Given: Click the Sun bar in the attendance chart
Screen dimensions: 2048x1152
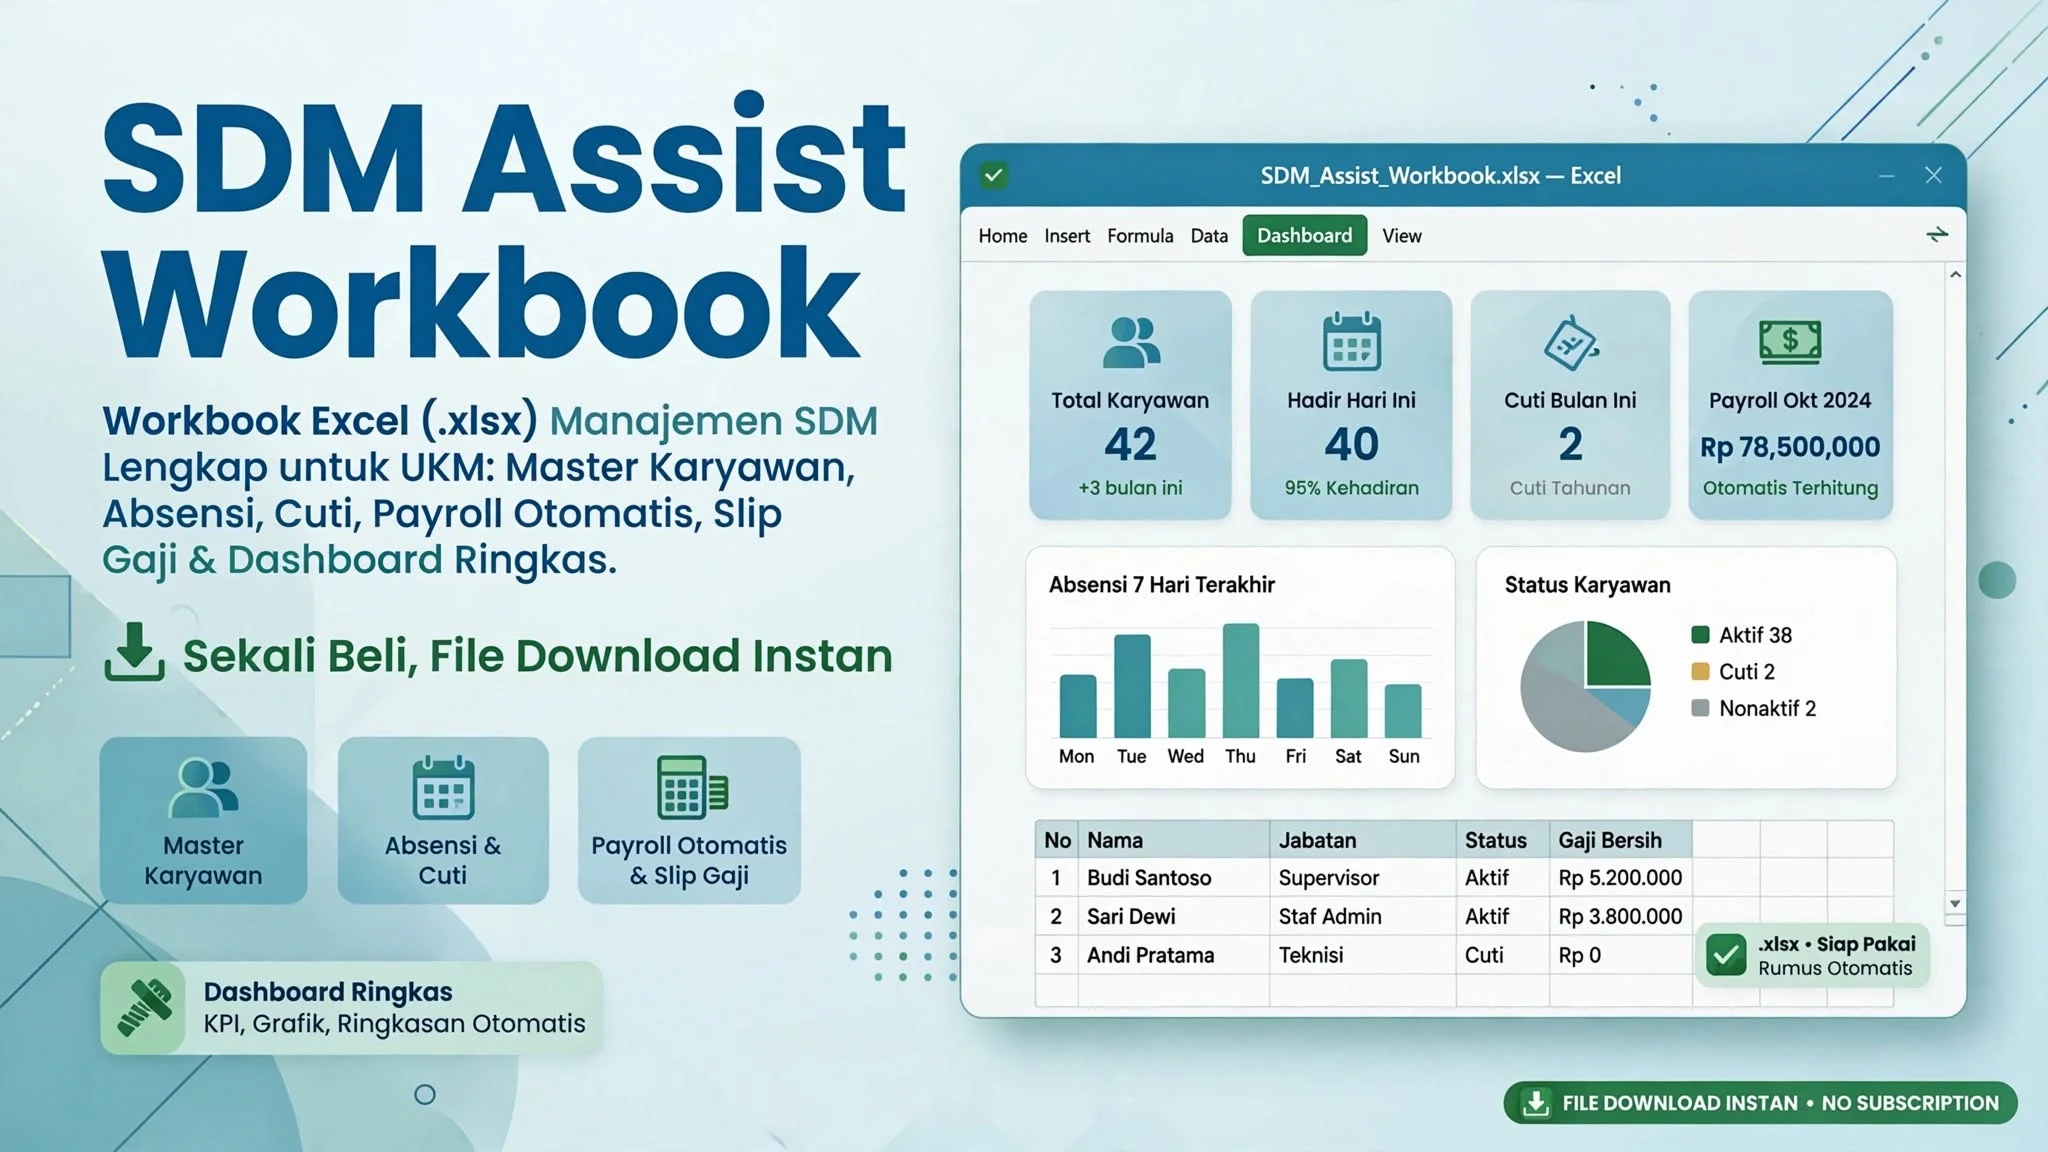Looking at the screenshot, I should coord(1403,711).
